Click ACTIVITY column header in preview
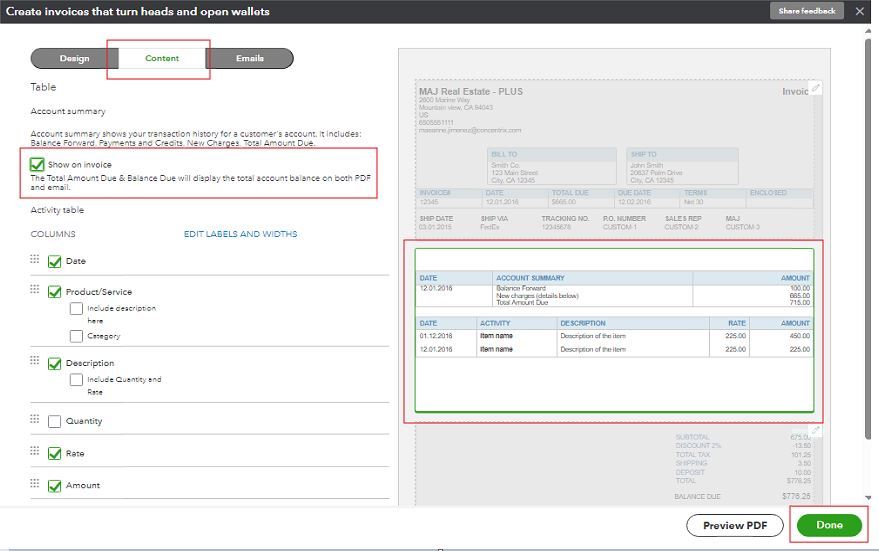This screenshot has height=551, width=879. coord(495,323)
